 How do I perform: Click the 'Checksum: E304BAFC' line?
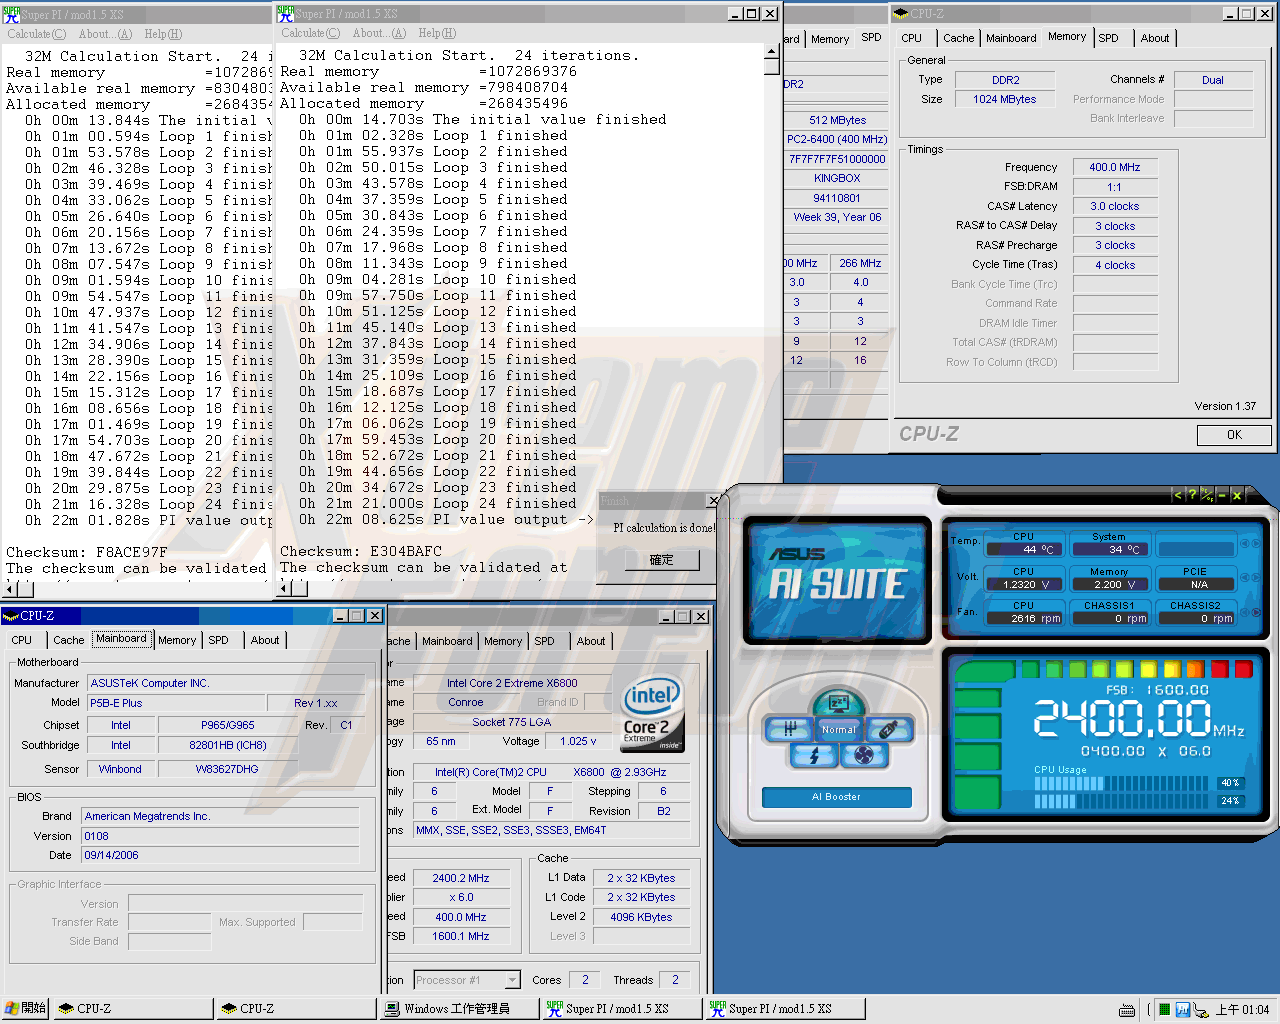coord(361,551)
